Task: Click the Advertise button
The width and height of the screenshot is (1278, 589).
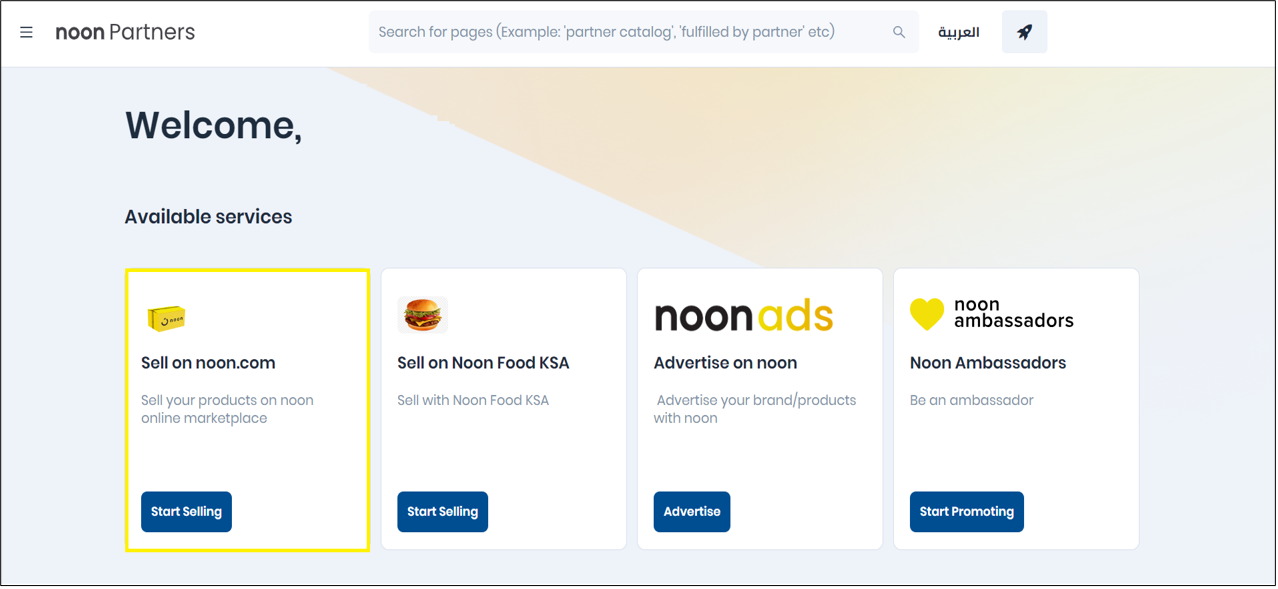Action: [692, 511]
